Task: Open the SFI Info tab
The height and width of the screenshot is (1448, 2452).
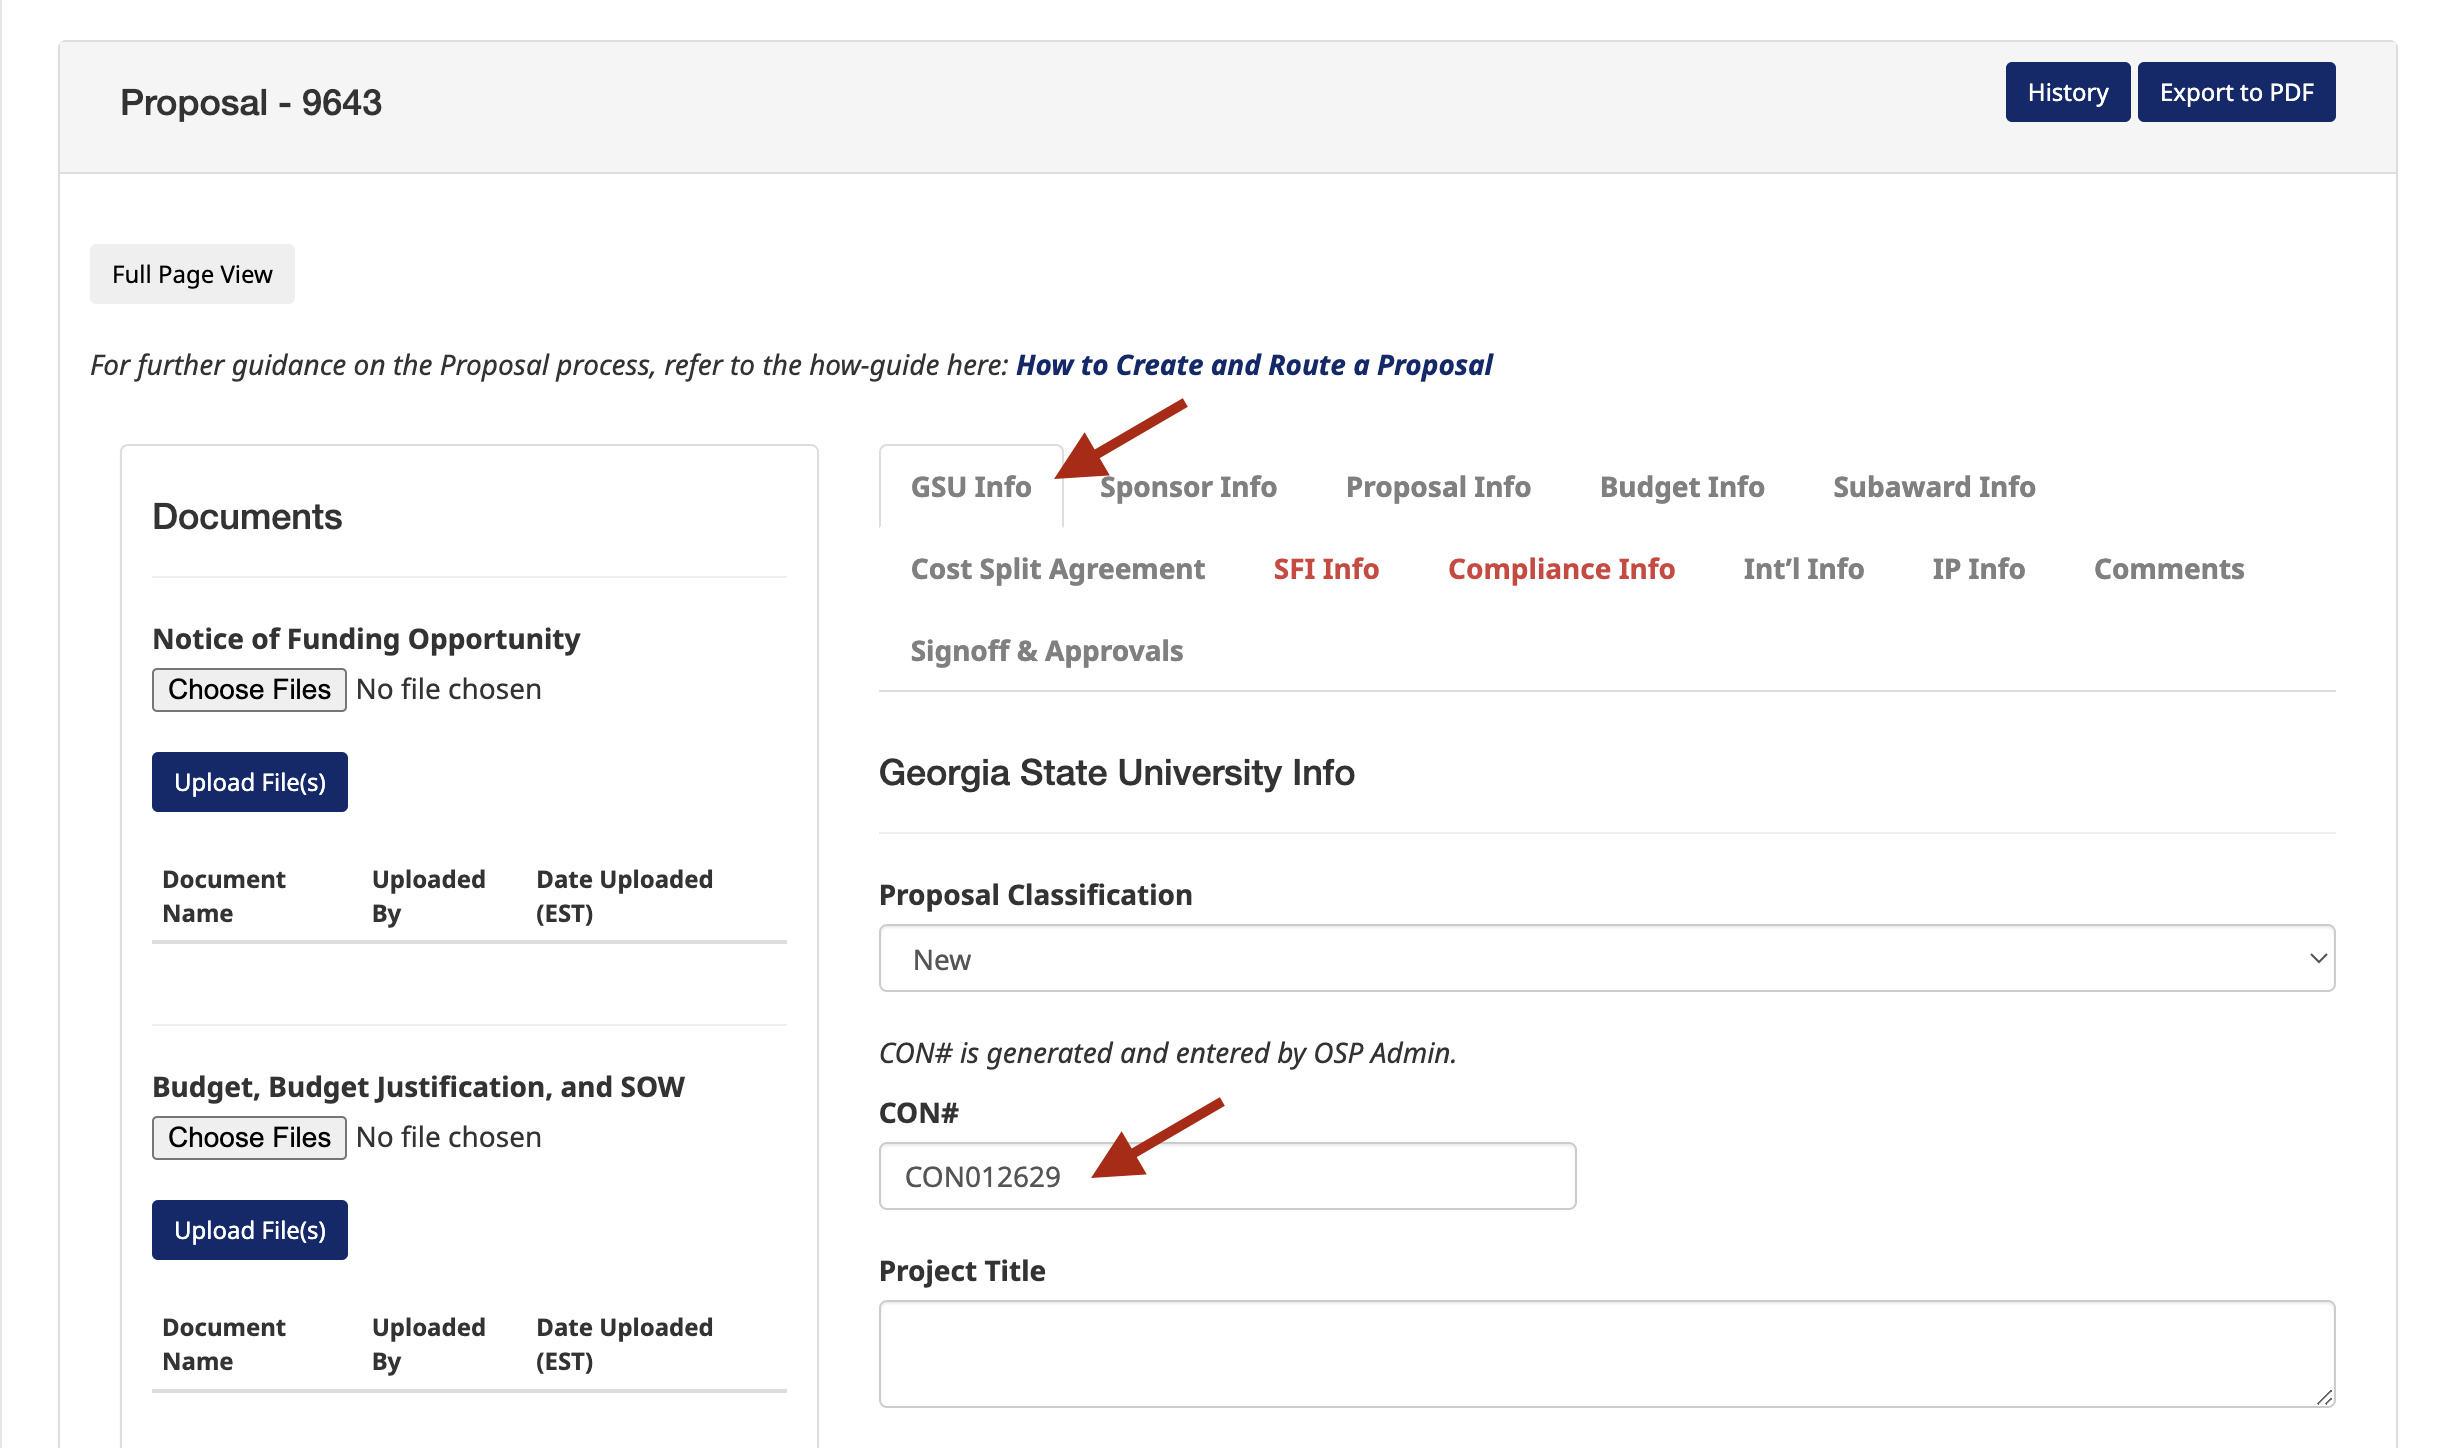Action: [x=1325, y=569]
